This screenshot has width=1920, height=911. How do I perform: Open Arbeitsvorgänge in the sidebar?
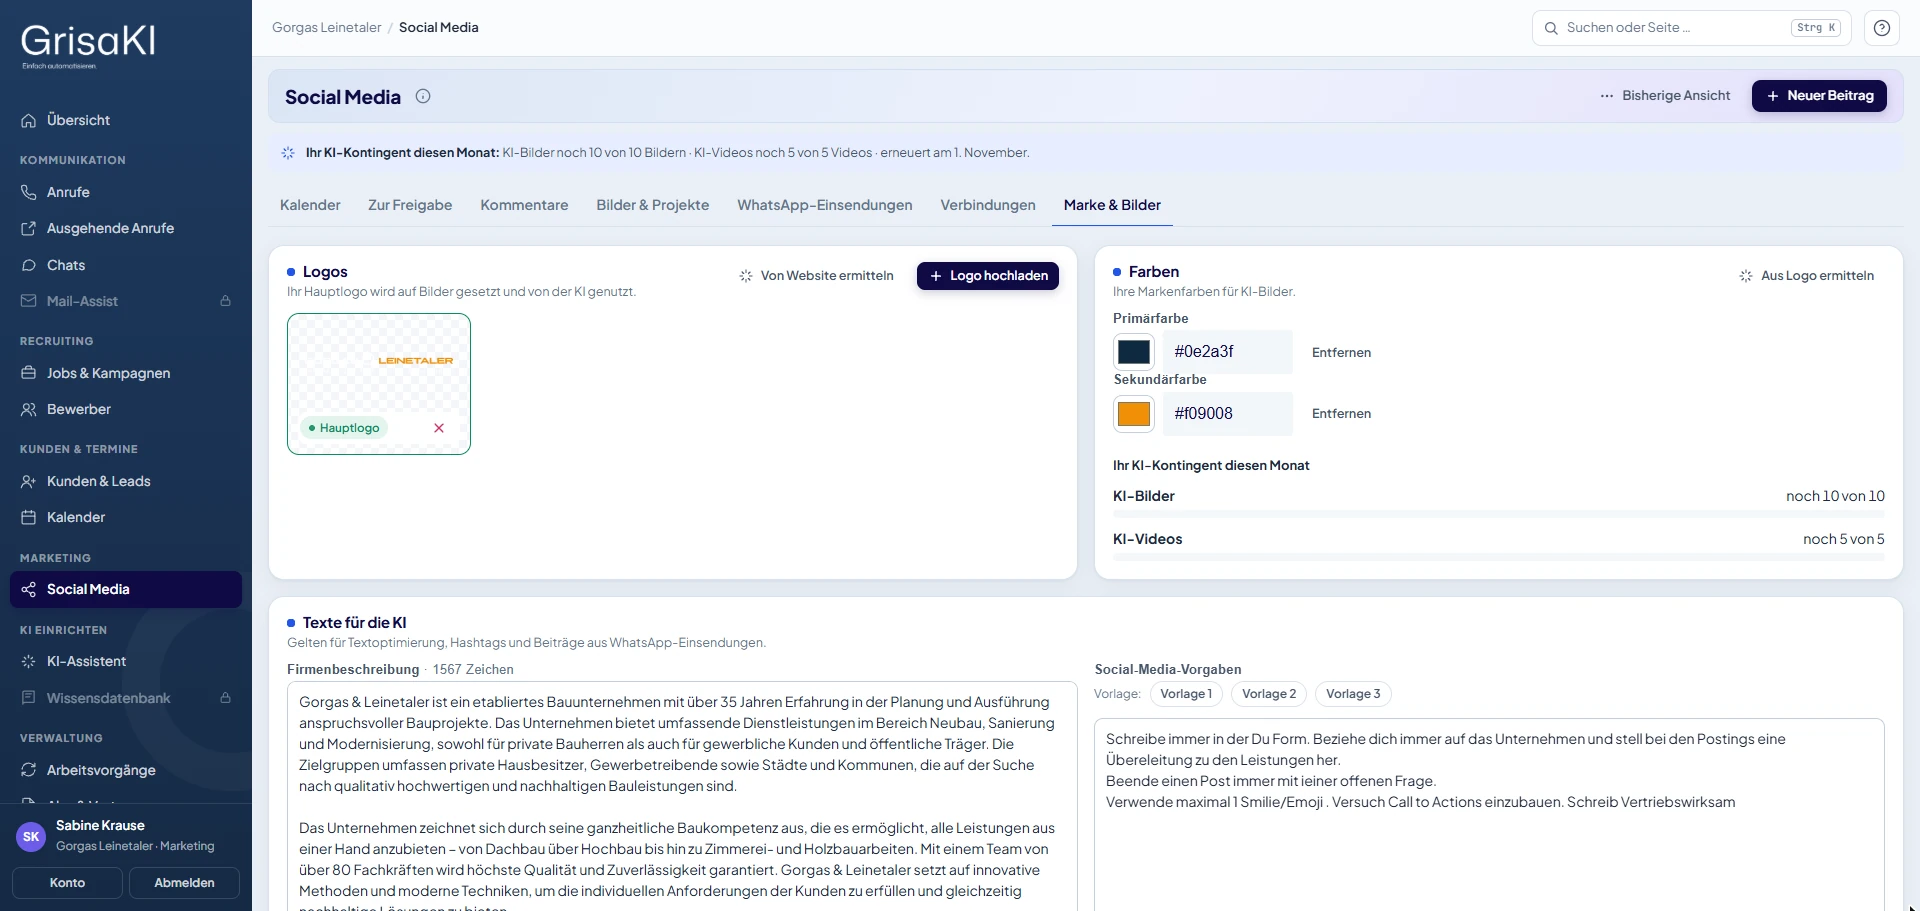click(126, 770)
